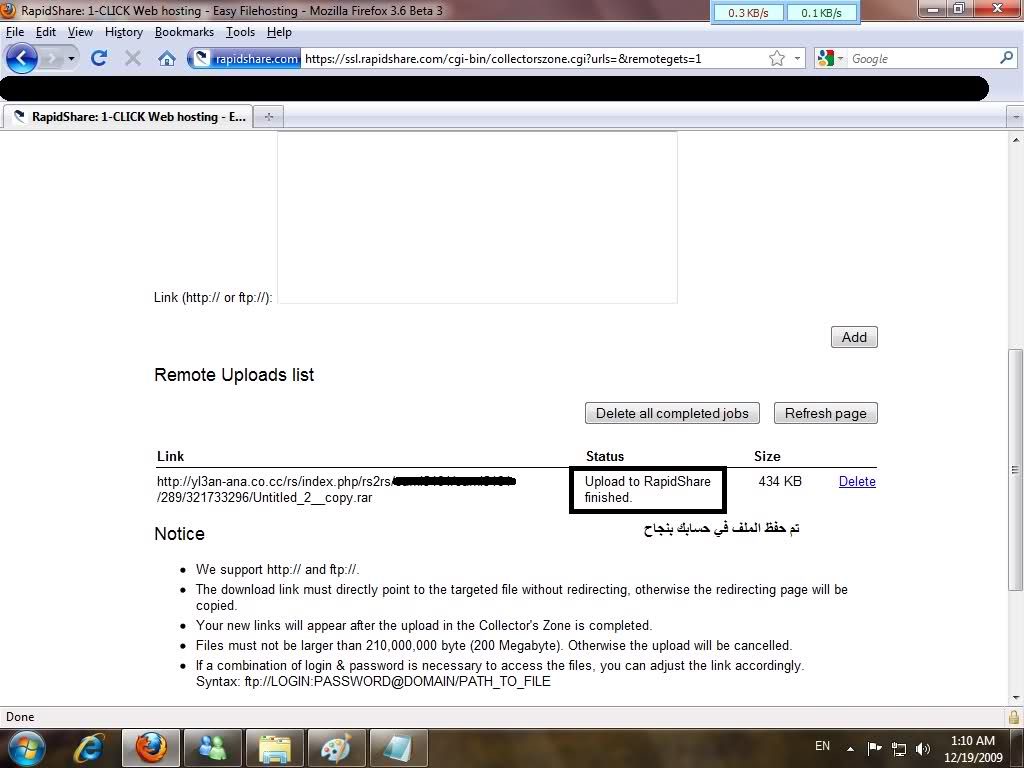
Task: Click the Size column header
Action: coord(767,456)
